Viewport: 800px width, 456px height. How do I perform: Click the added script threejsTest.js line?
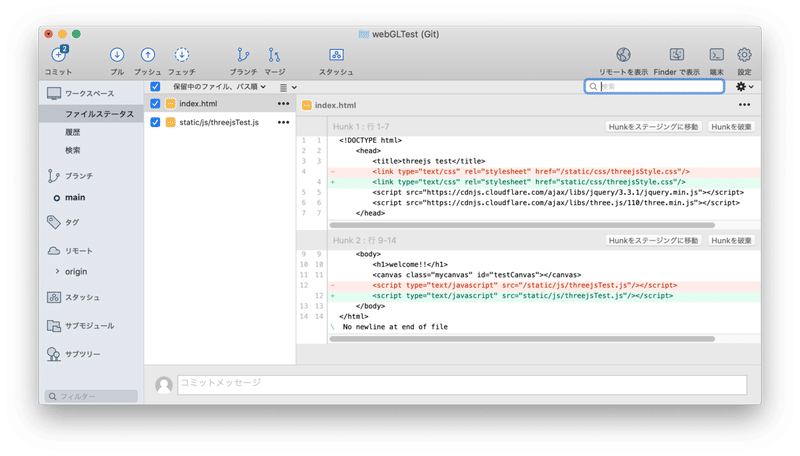coord(544,296)
